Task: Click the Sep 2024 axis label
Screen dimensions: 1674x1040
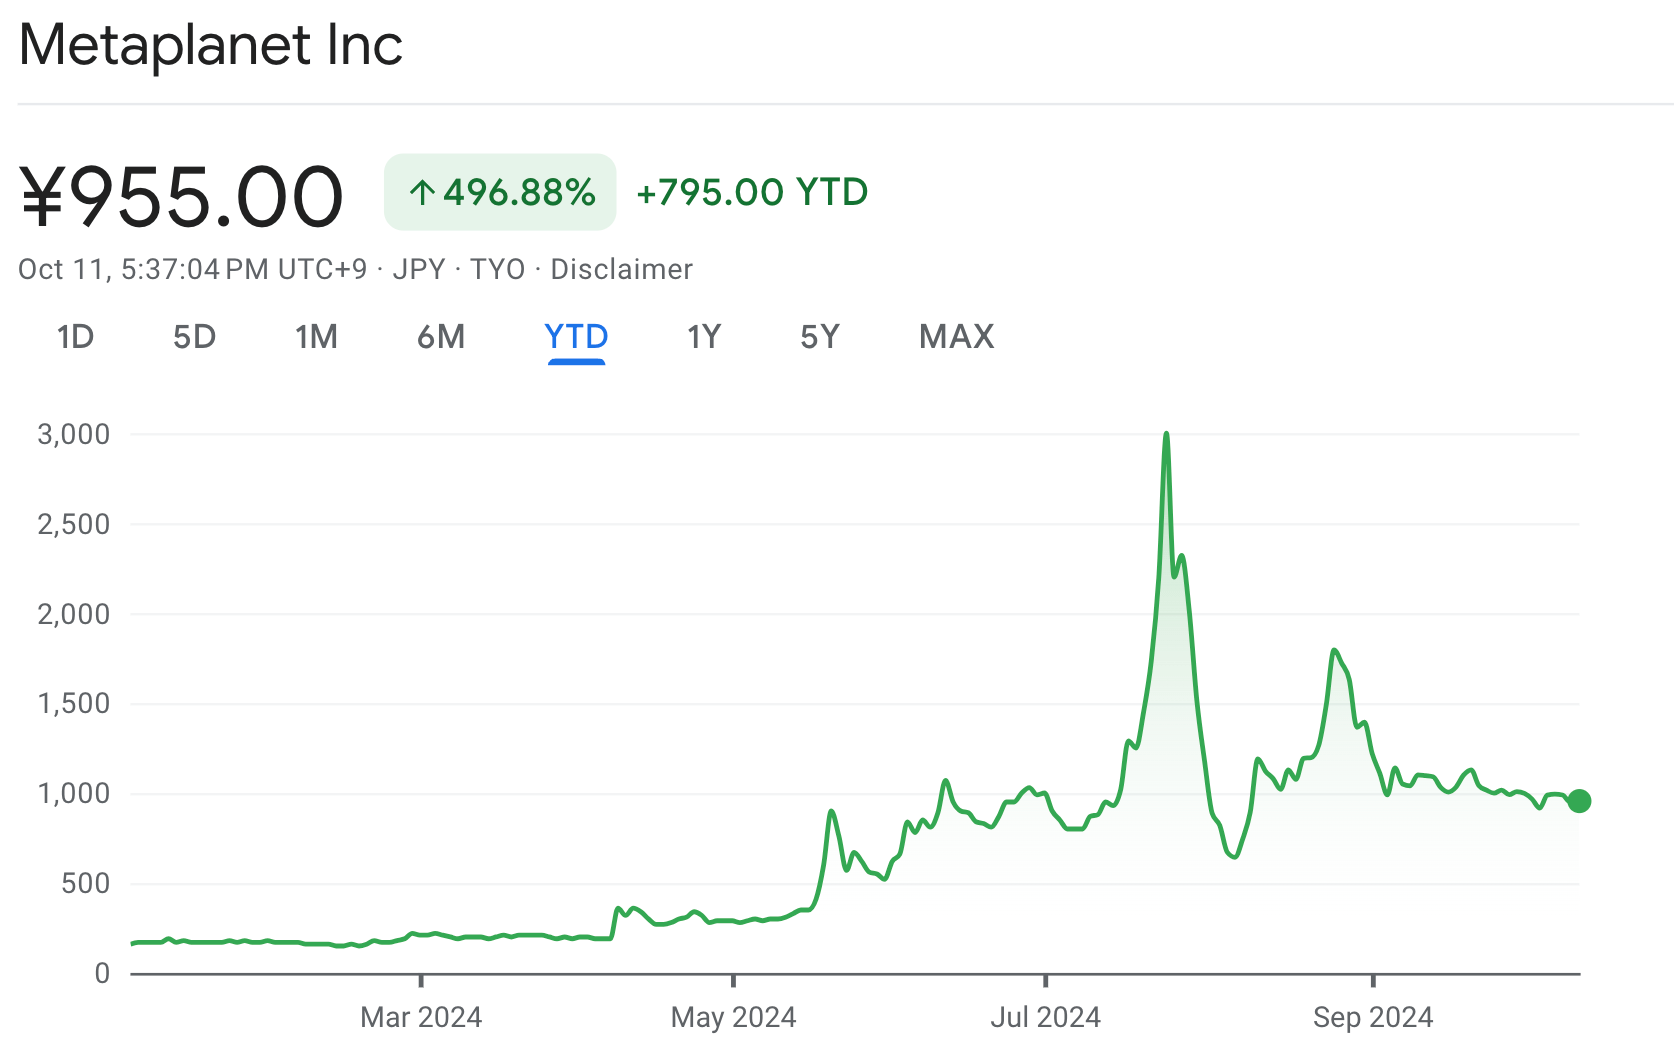Action: tap(1372, 1017)
